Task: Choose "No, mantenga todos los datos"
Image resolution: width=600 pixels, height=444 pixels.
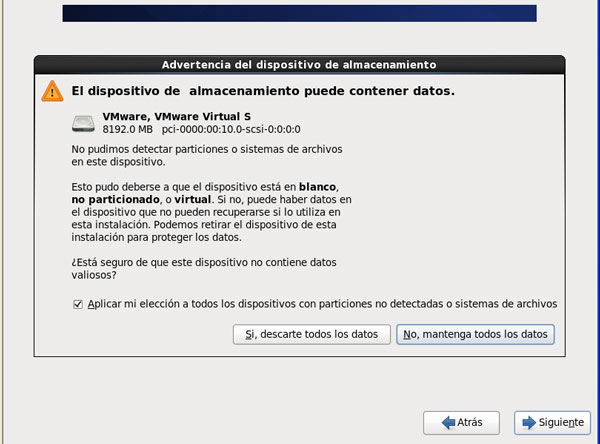Action: tap(475, 334)
